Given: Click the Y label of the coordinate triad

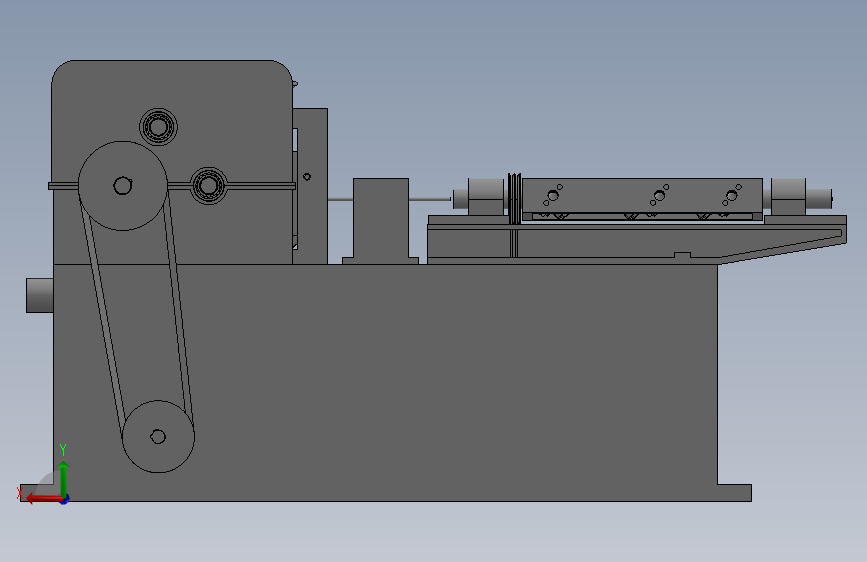Looking at the screenshot, I should 63,450.
